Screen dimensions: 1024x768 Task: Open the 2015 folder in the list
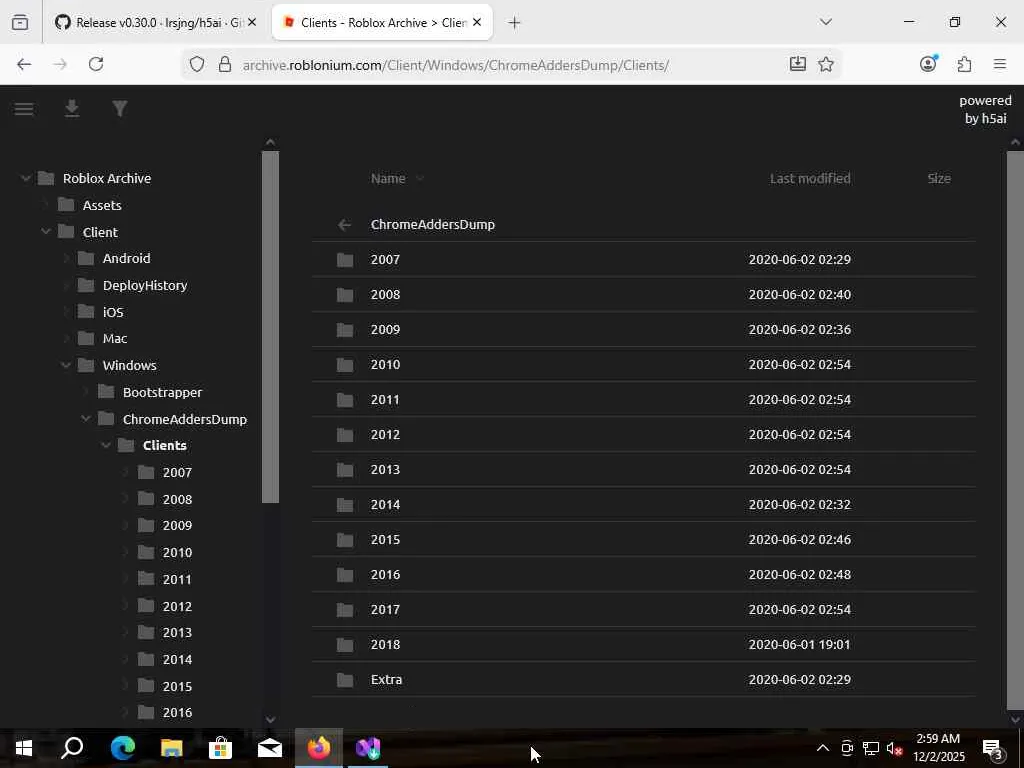point(643,540)
